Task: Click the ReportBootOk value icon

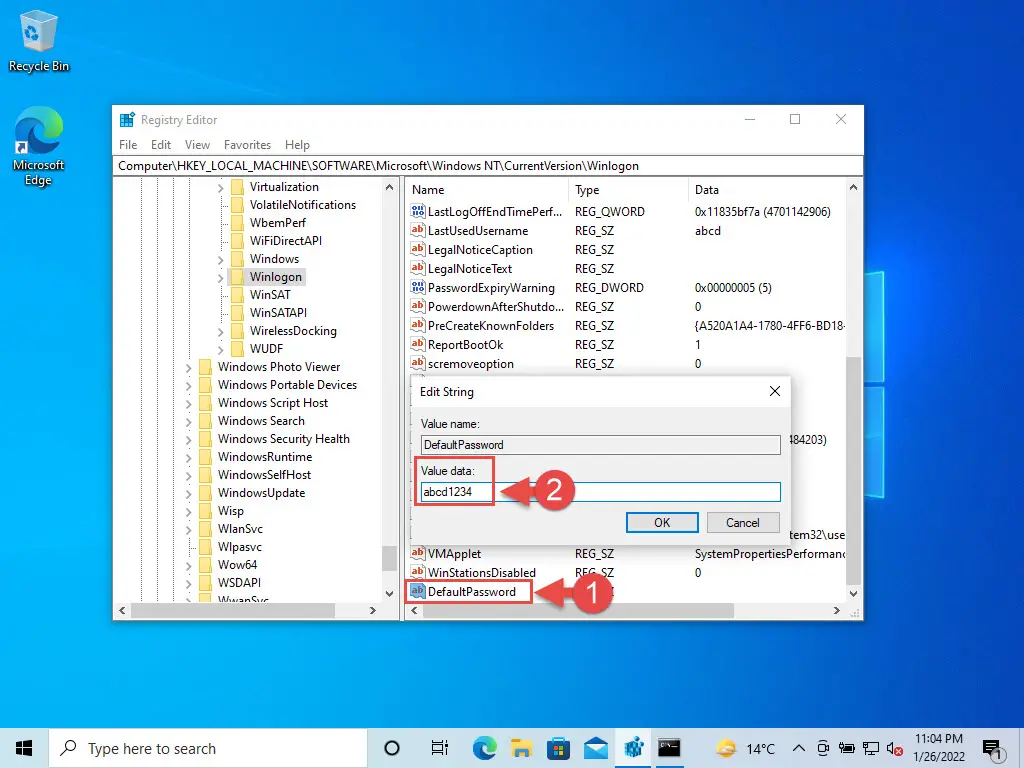Action: (418, 344)
